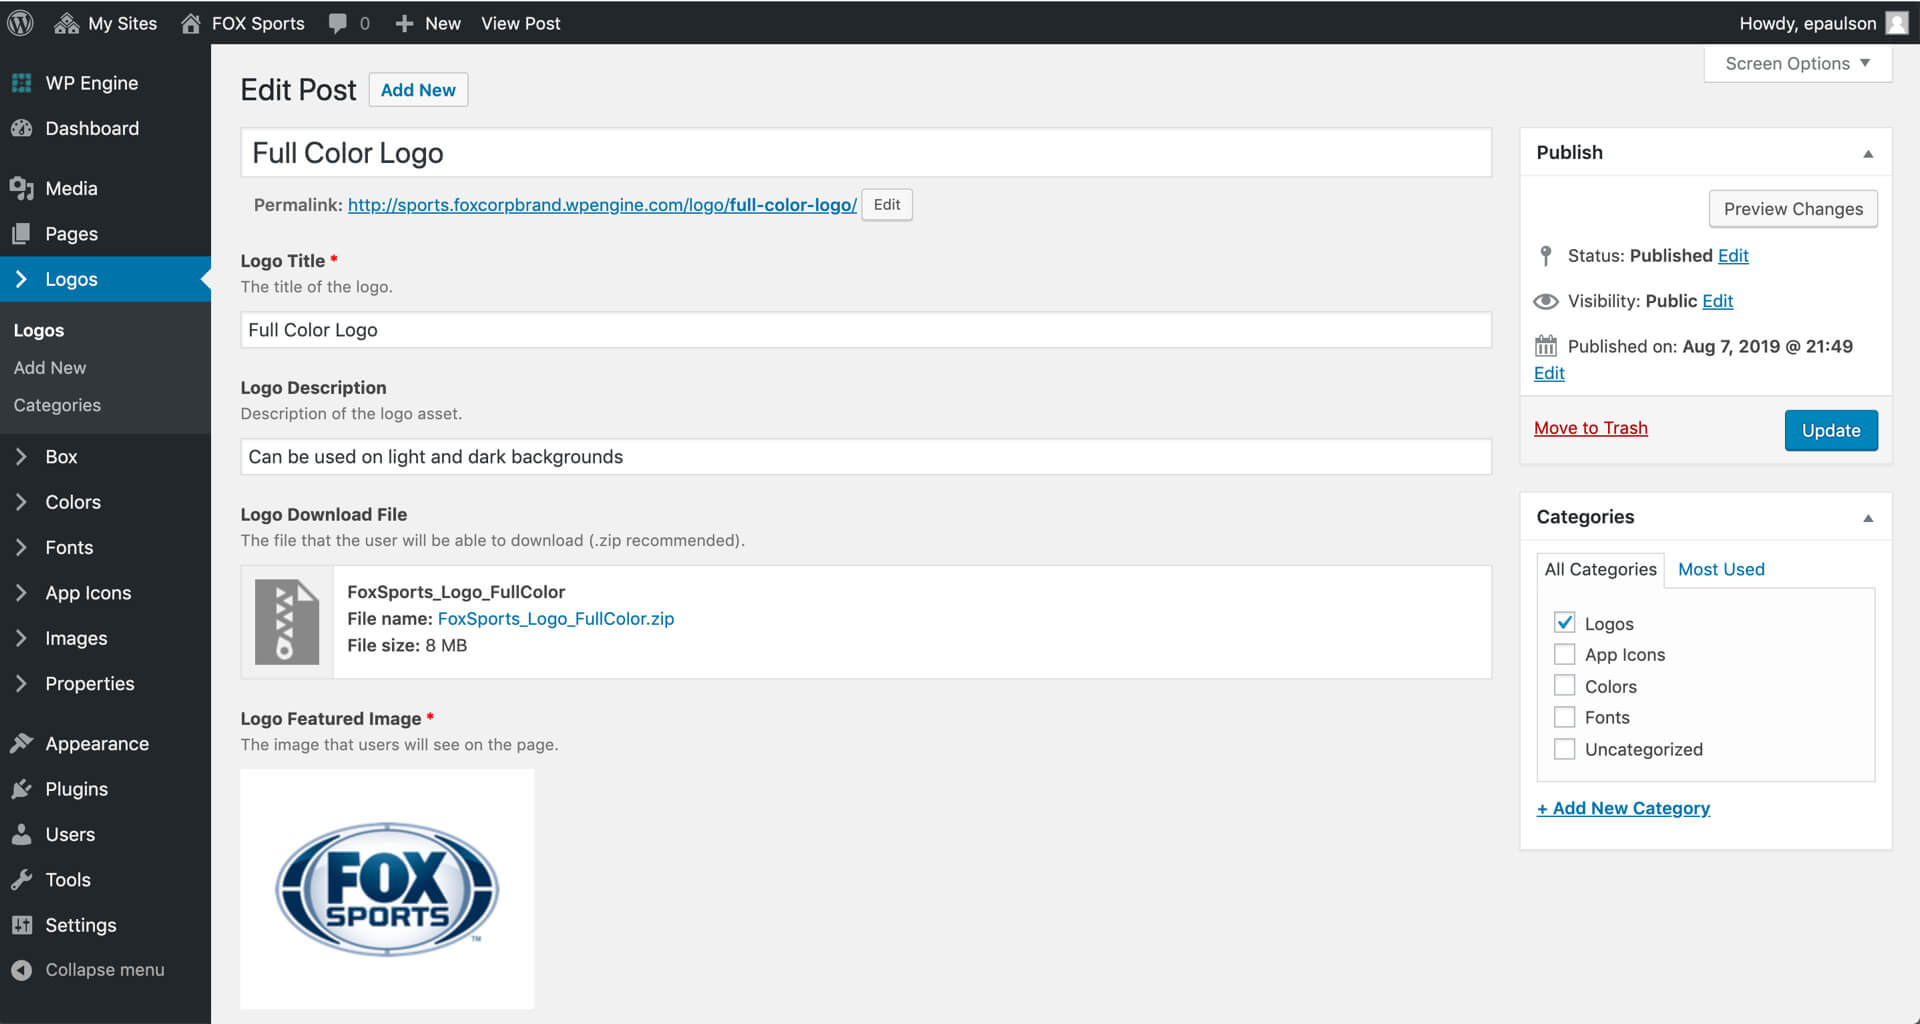Image resolution: width=1920 pixels, height=1024 pixels.
Task: Click the Preview Changes button
Action: pyautogui.click(x=1793, y=209)
